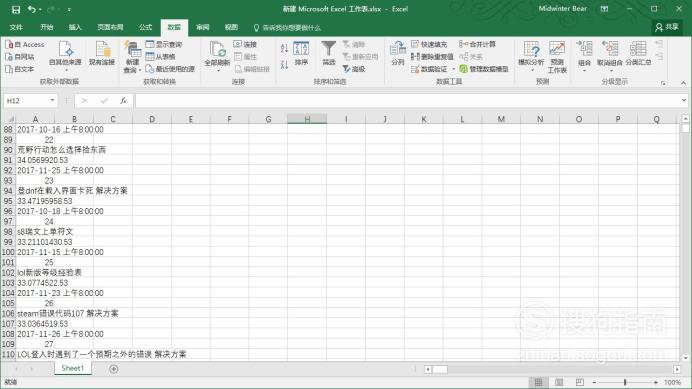692x389 pixels.
Task: Click 分类汇总 (subtotal)
Action: pyautogui.click(x=638, y=54)
